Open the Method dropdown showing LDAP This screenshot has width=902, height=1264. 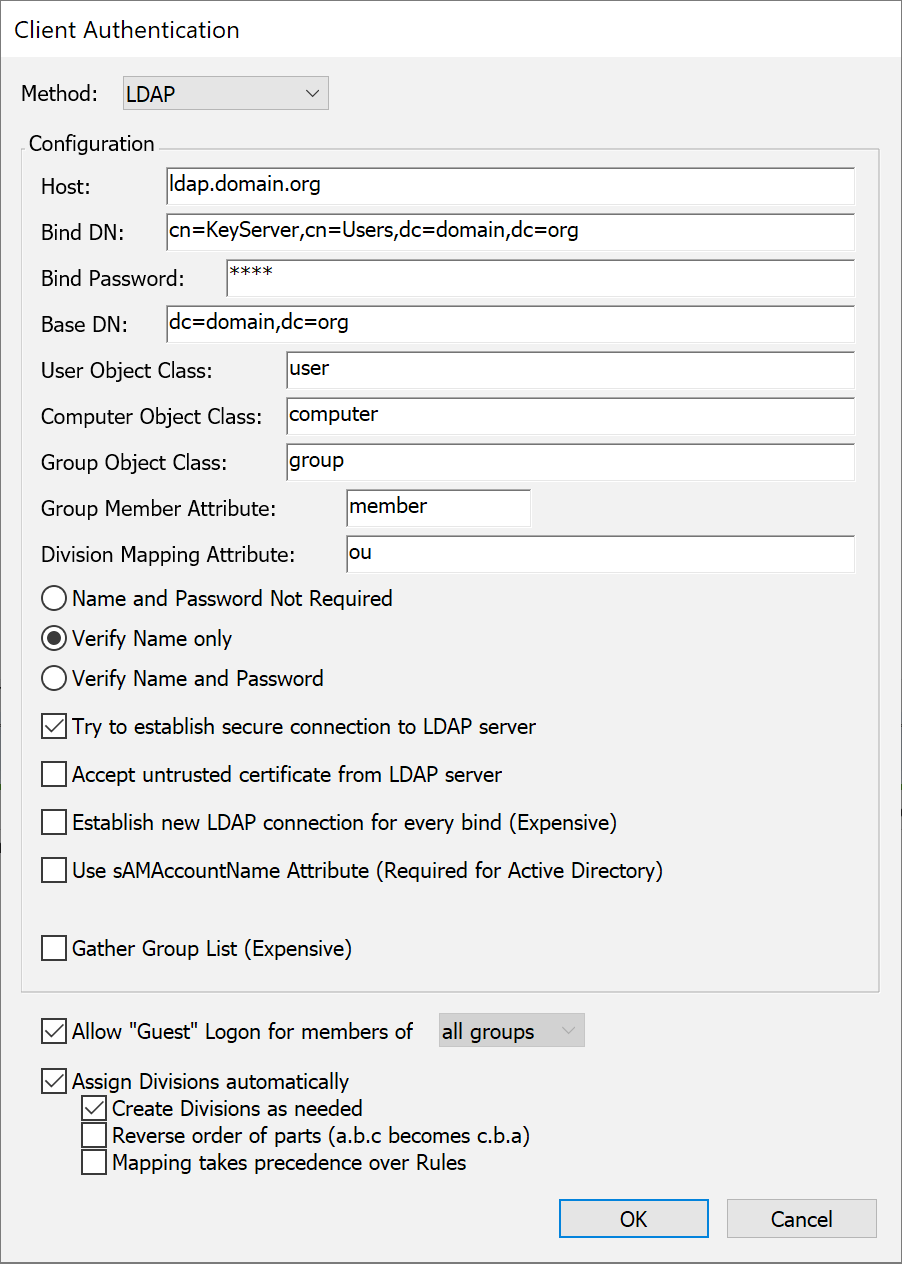(225, 94)
